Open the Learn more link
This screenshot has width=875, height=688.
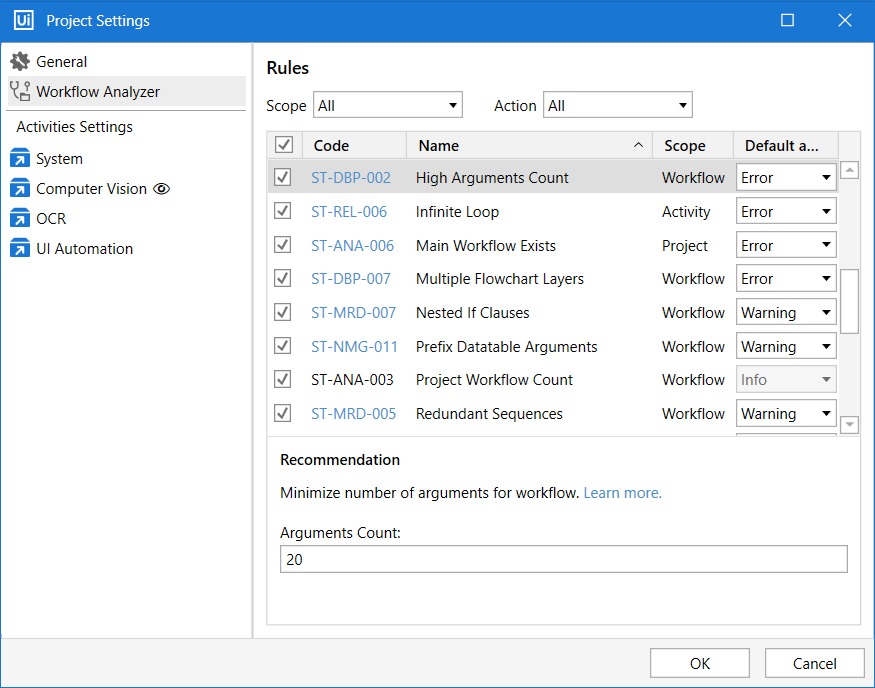point(622,493)
